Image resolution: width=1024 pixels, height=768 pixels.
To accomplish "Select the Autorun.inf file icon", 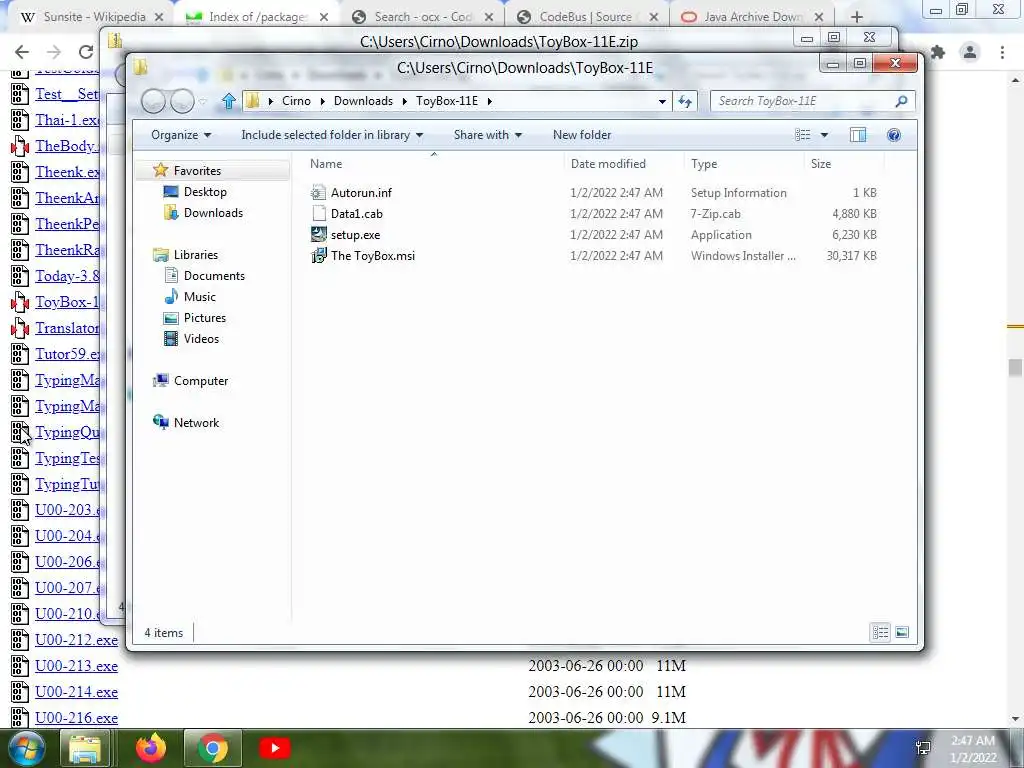I will tap(318, 193).
